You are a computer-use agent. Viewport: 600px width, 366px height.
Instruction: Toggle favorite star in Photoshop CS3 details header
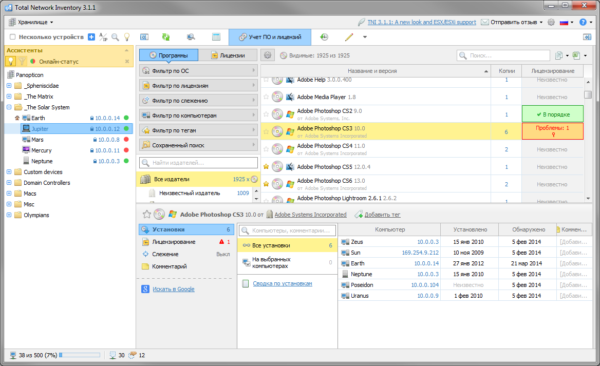pyautogui.click(x=147, y=214)
